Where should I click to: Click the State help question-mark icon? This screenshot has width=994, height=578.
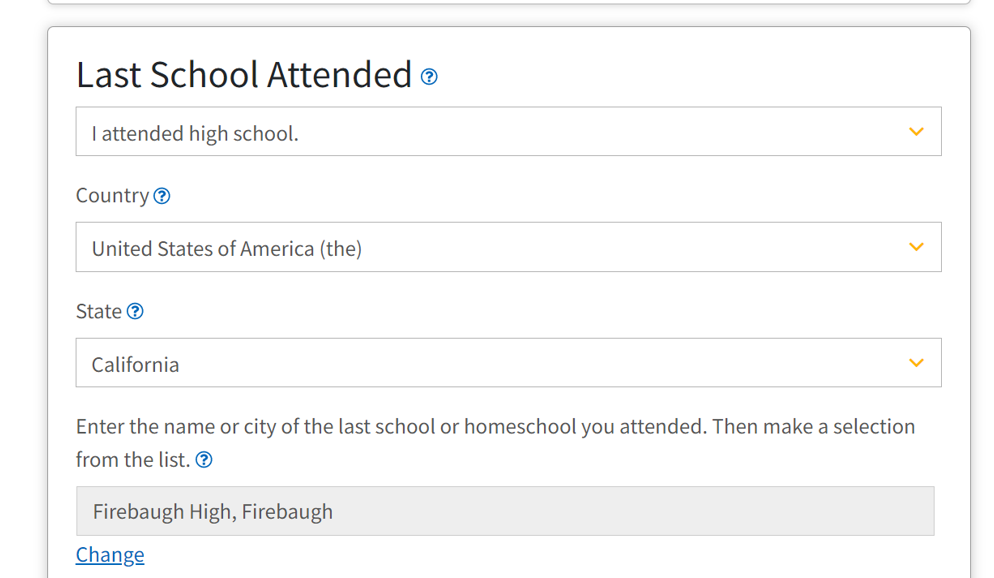click(x=135, y=311)
